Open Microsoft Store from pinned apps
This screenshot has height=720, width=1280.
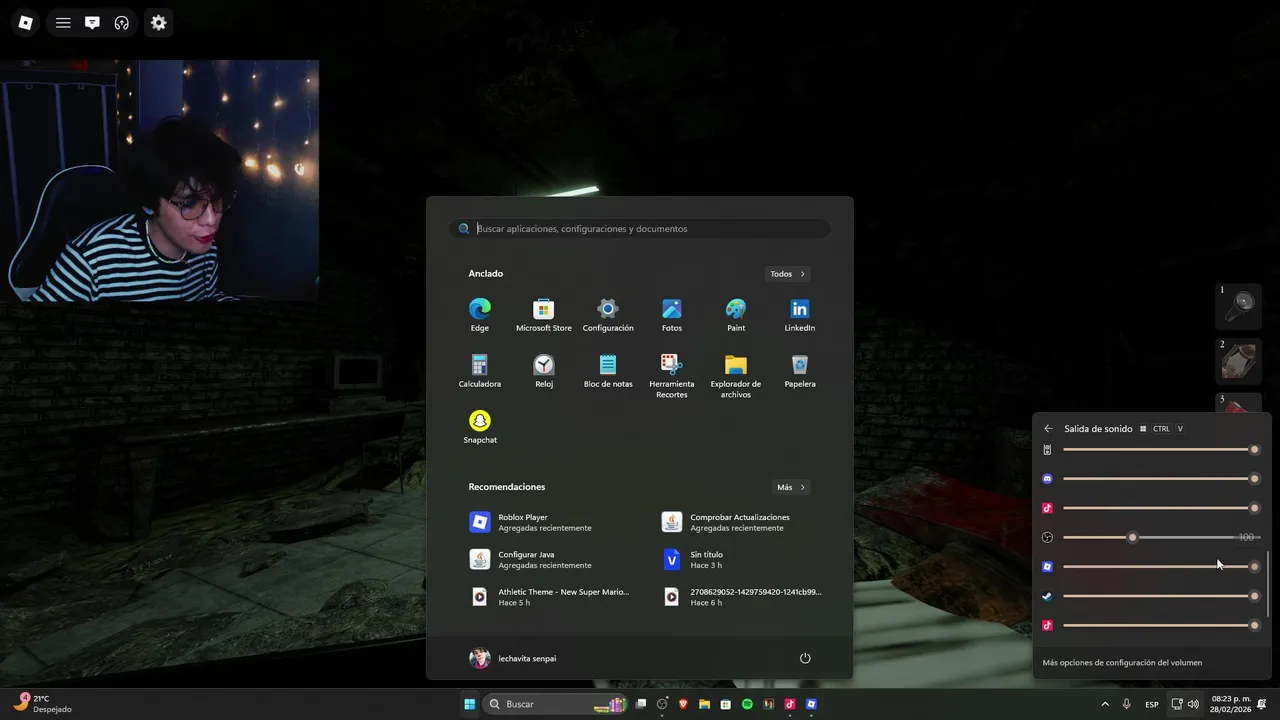[x=544, y=315]
